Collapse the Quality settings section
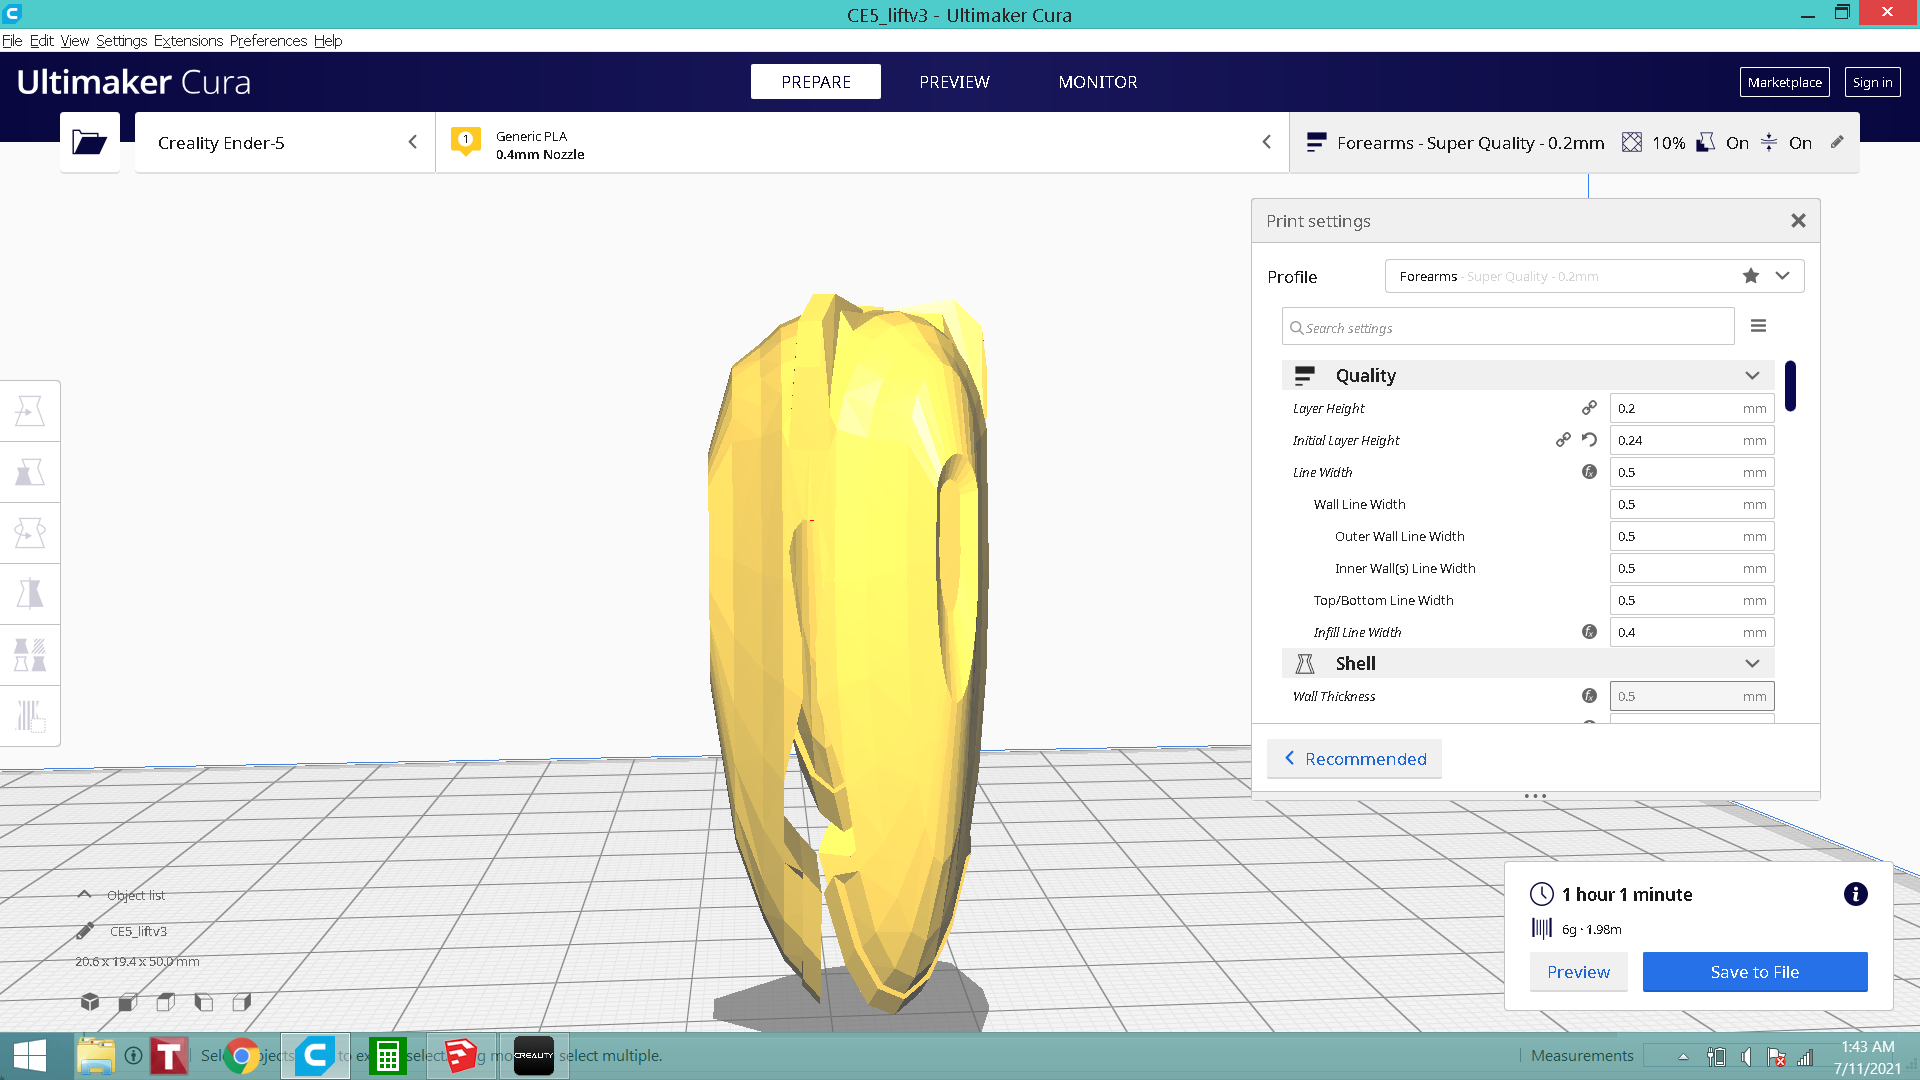Screen dimensions: 1920x1080 click(1752, 375)
